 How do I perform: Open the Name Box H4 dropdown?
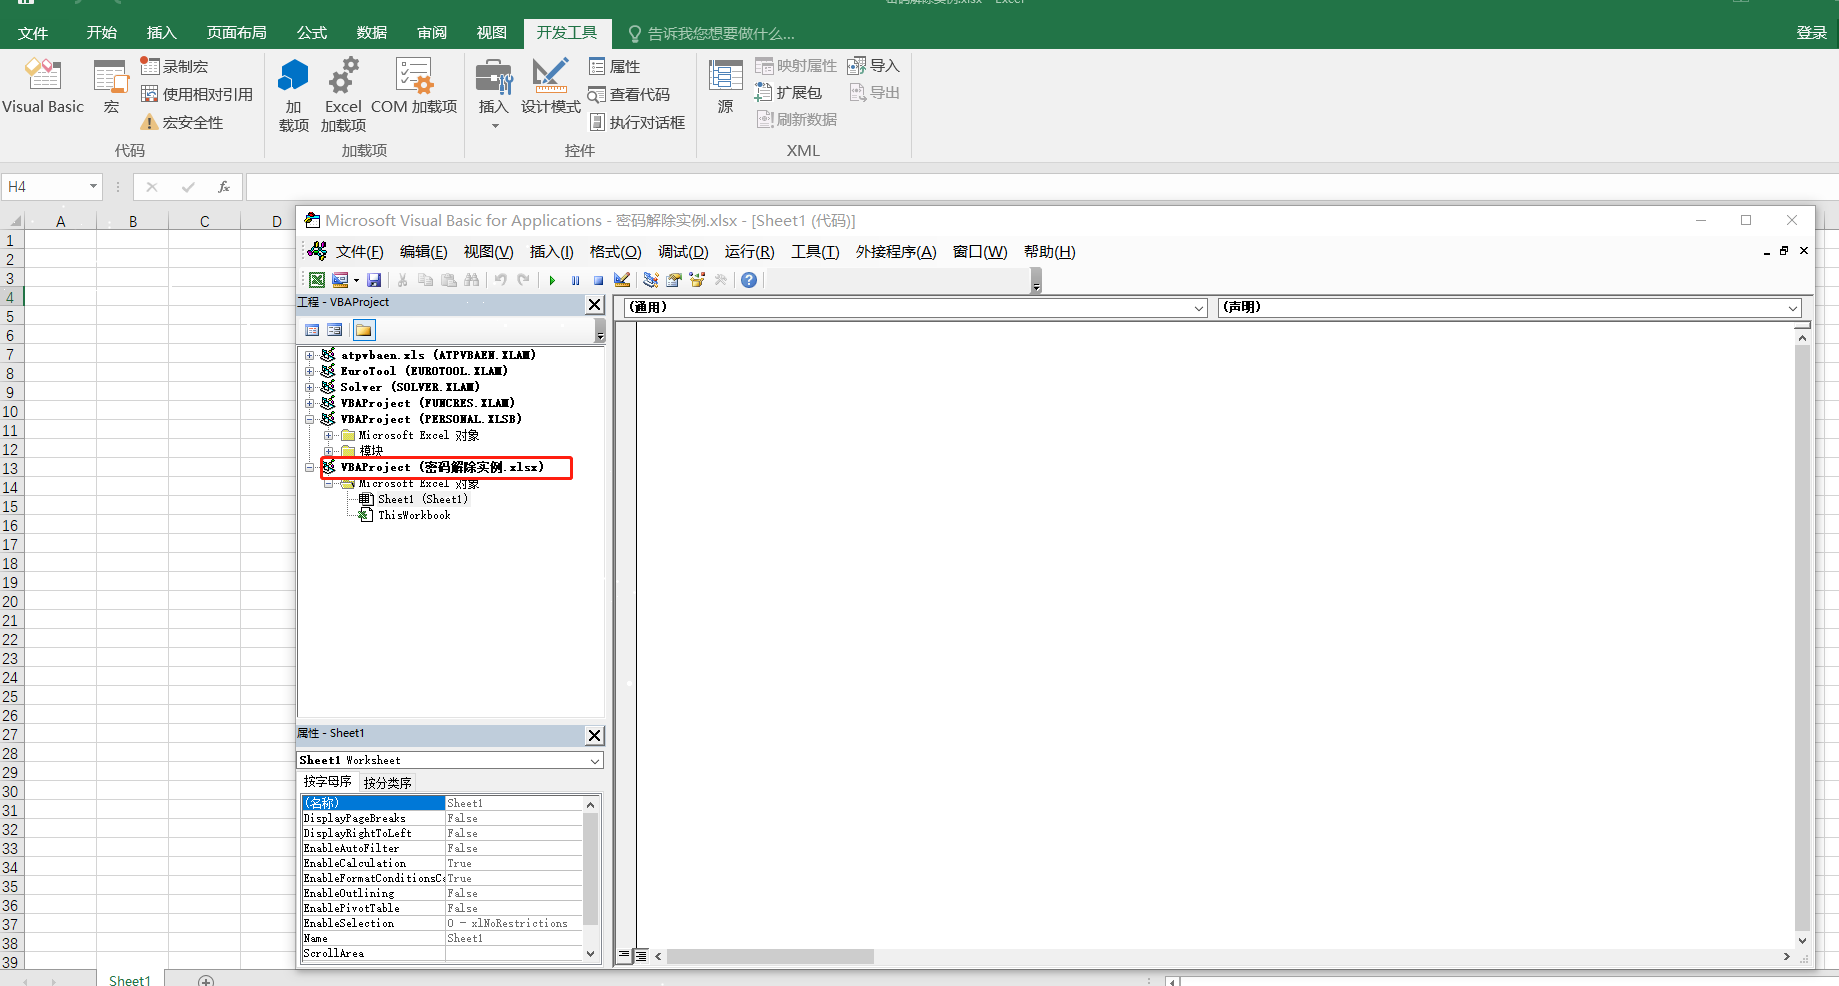click(93, 186)
